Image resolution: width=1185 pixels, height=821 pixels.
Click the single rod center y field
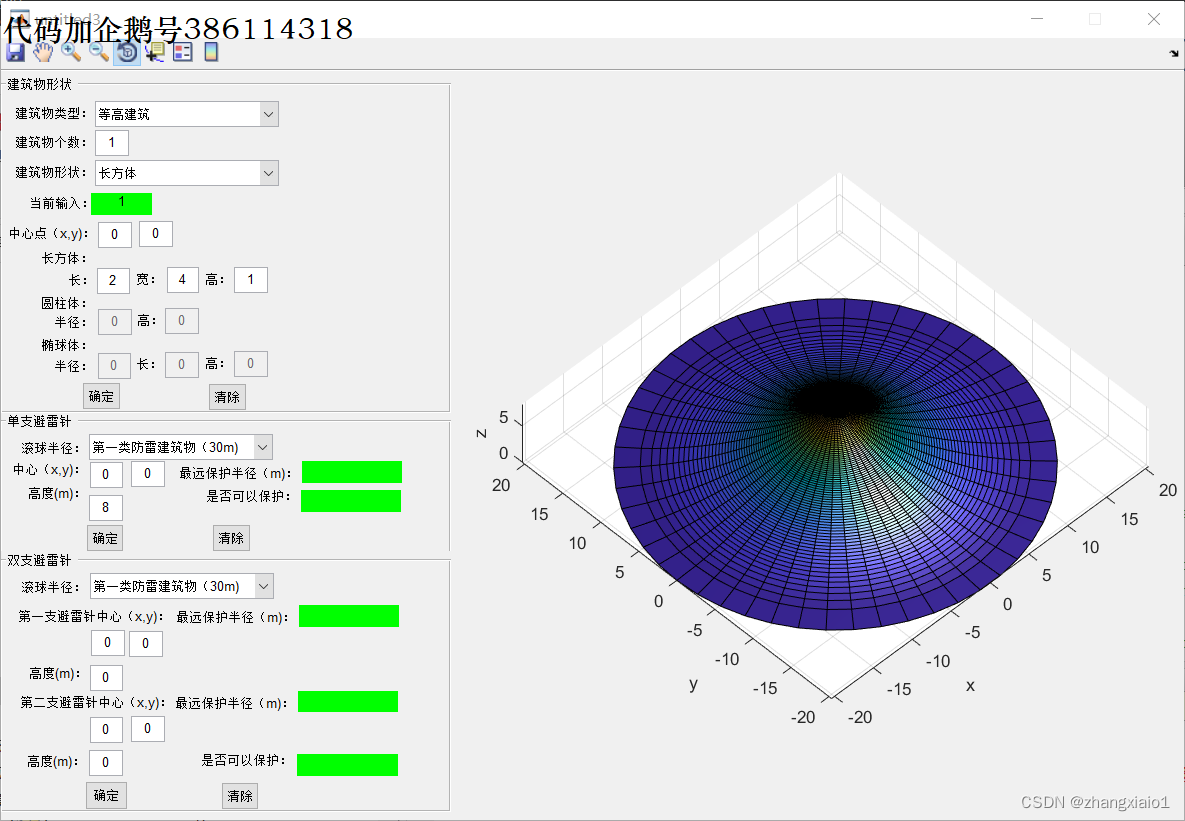(148, 474)
